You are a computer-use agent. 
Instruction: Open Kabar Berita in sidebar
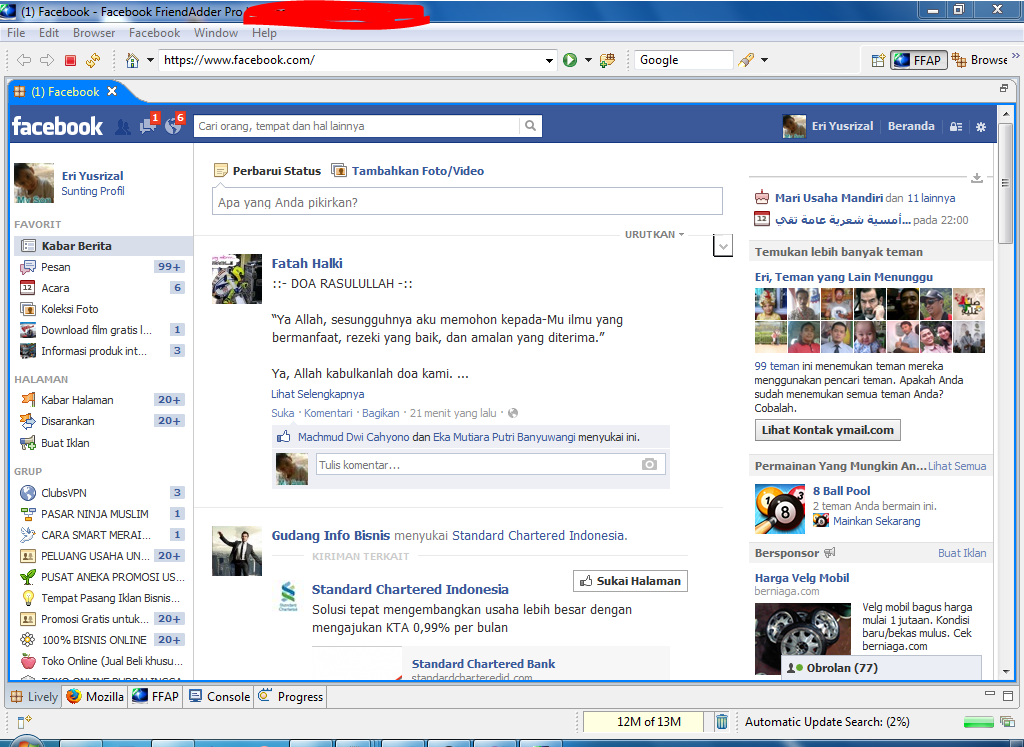[x=103, y=246]
